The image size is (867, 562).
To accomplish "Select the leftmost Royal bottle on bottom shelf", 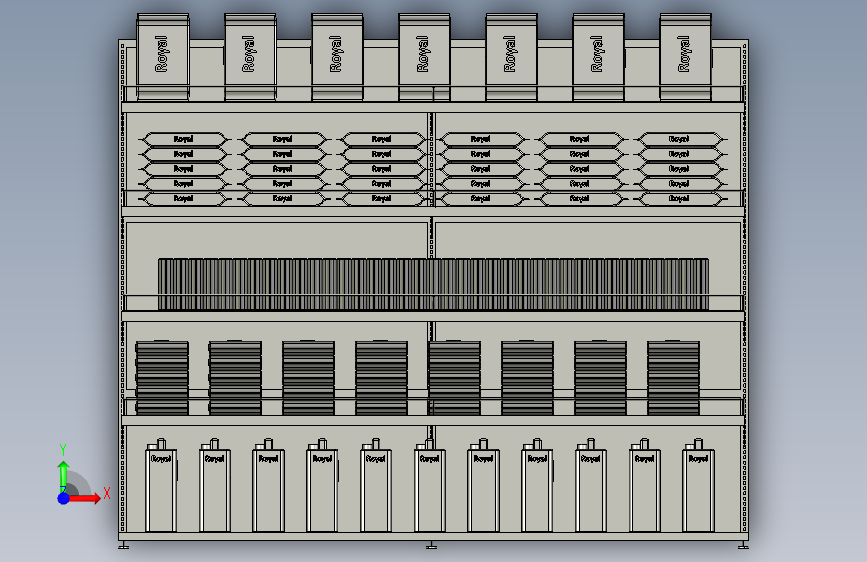I will (x=161, y=486).
